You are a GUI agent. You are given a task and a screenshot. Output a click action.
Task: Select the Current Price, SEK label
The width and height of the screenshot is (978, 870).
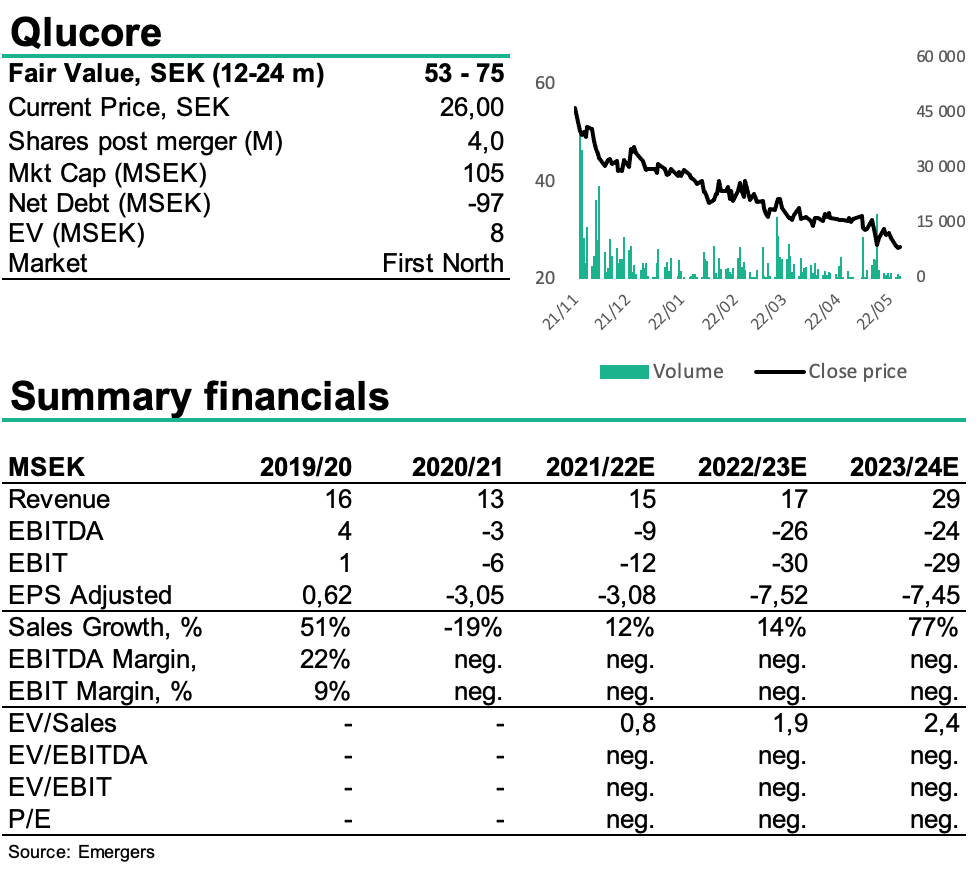pyautogui.click(x=119, y=107)
